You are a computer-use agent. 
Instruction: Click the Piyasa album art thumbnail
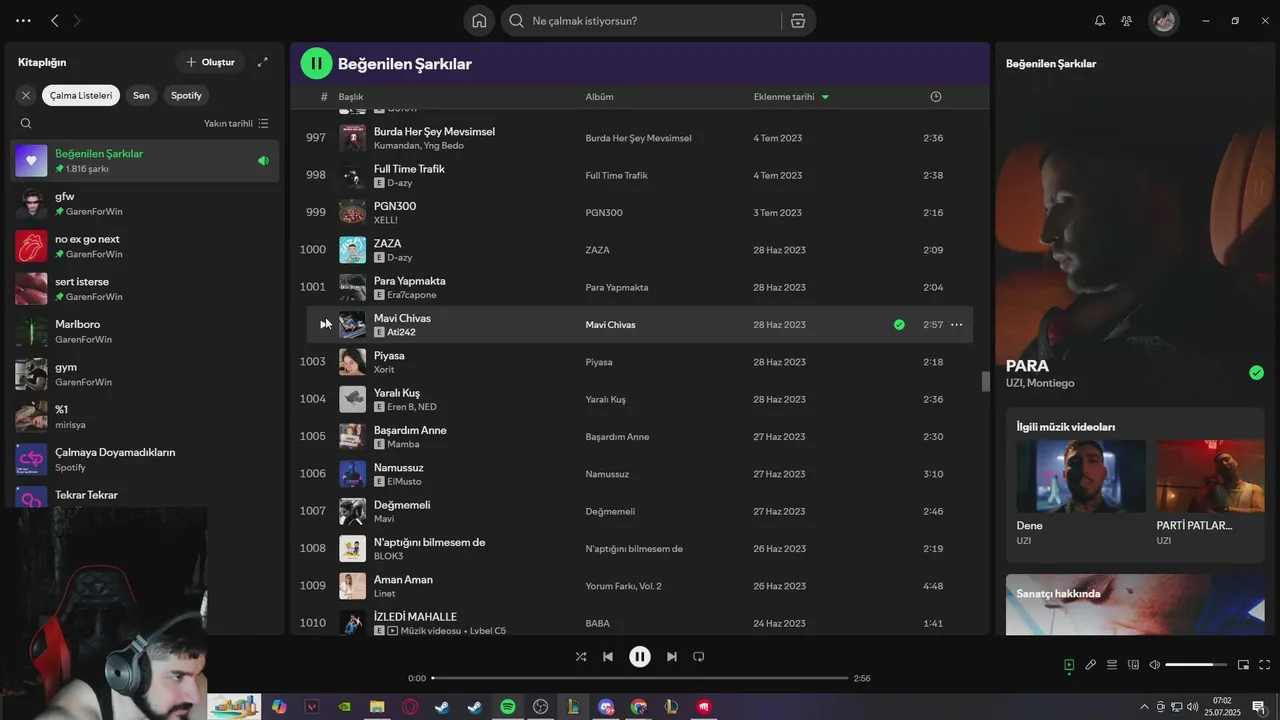[x=352, y=362]
